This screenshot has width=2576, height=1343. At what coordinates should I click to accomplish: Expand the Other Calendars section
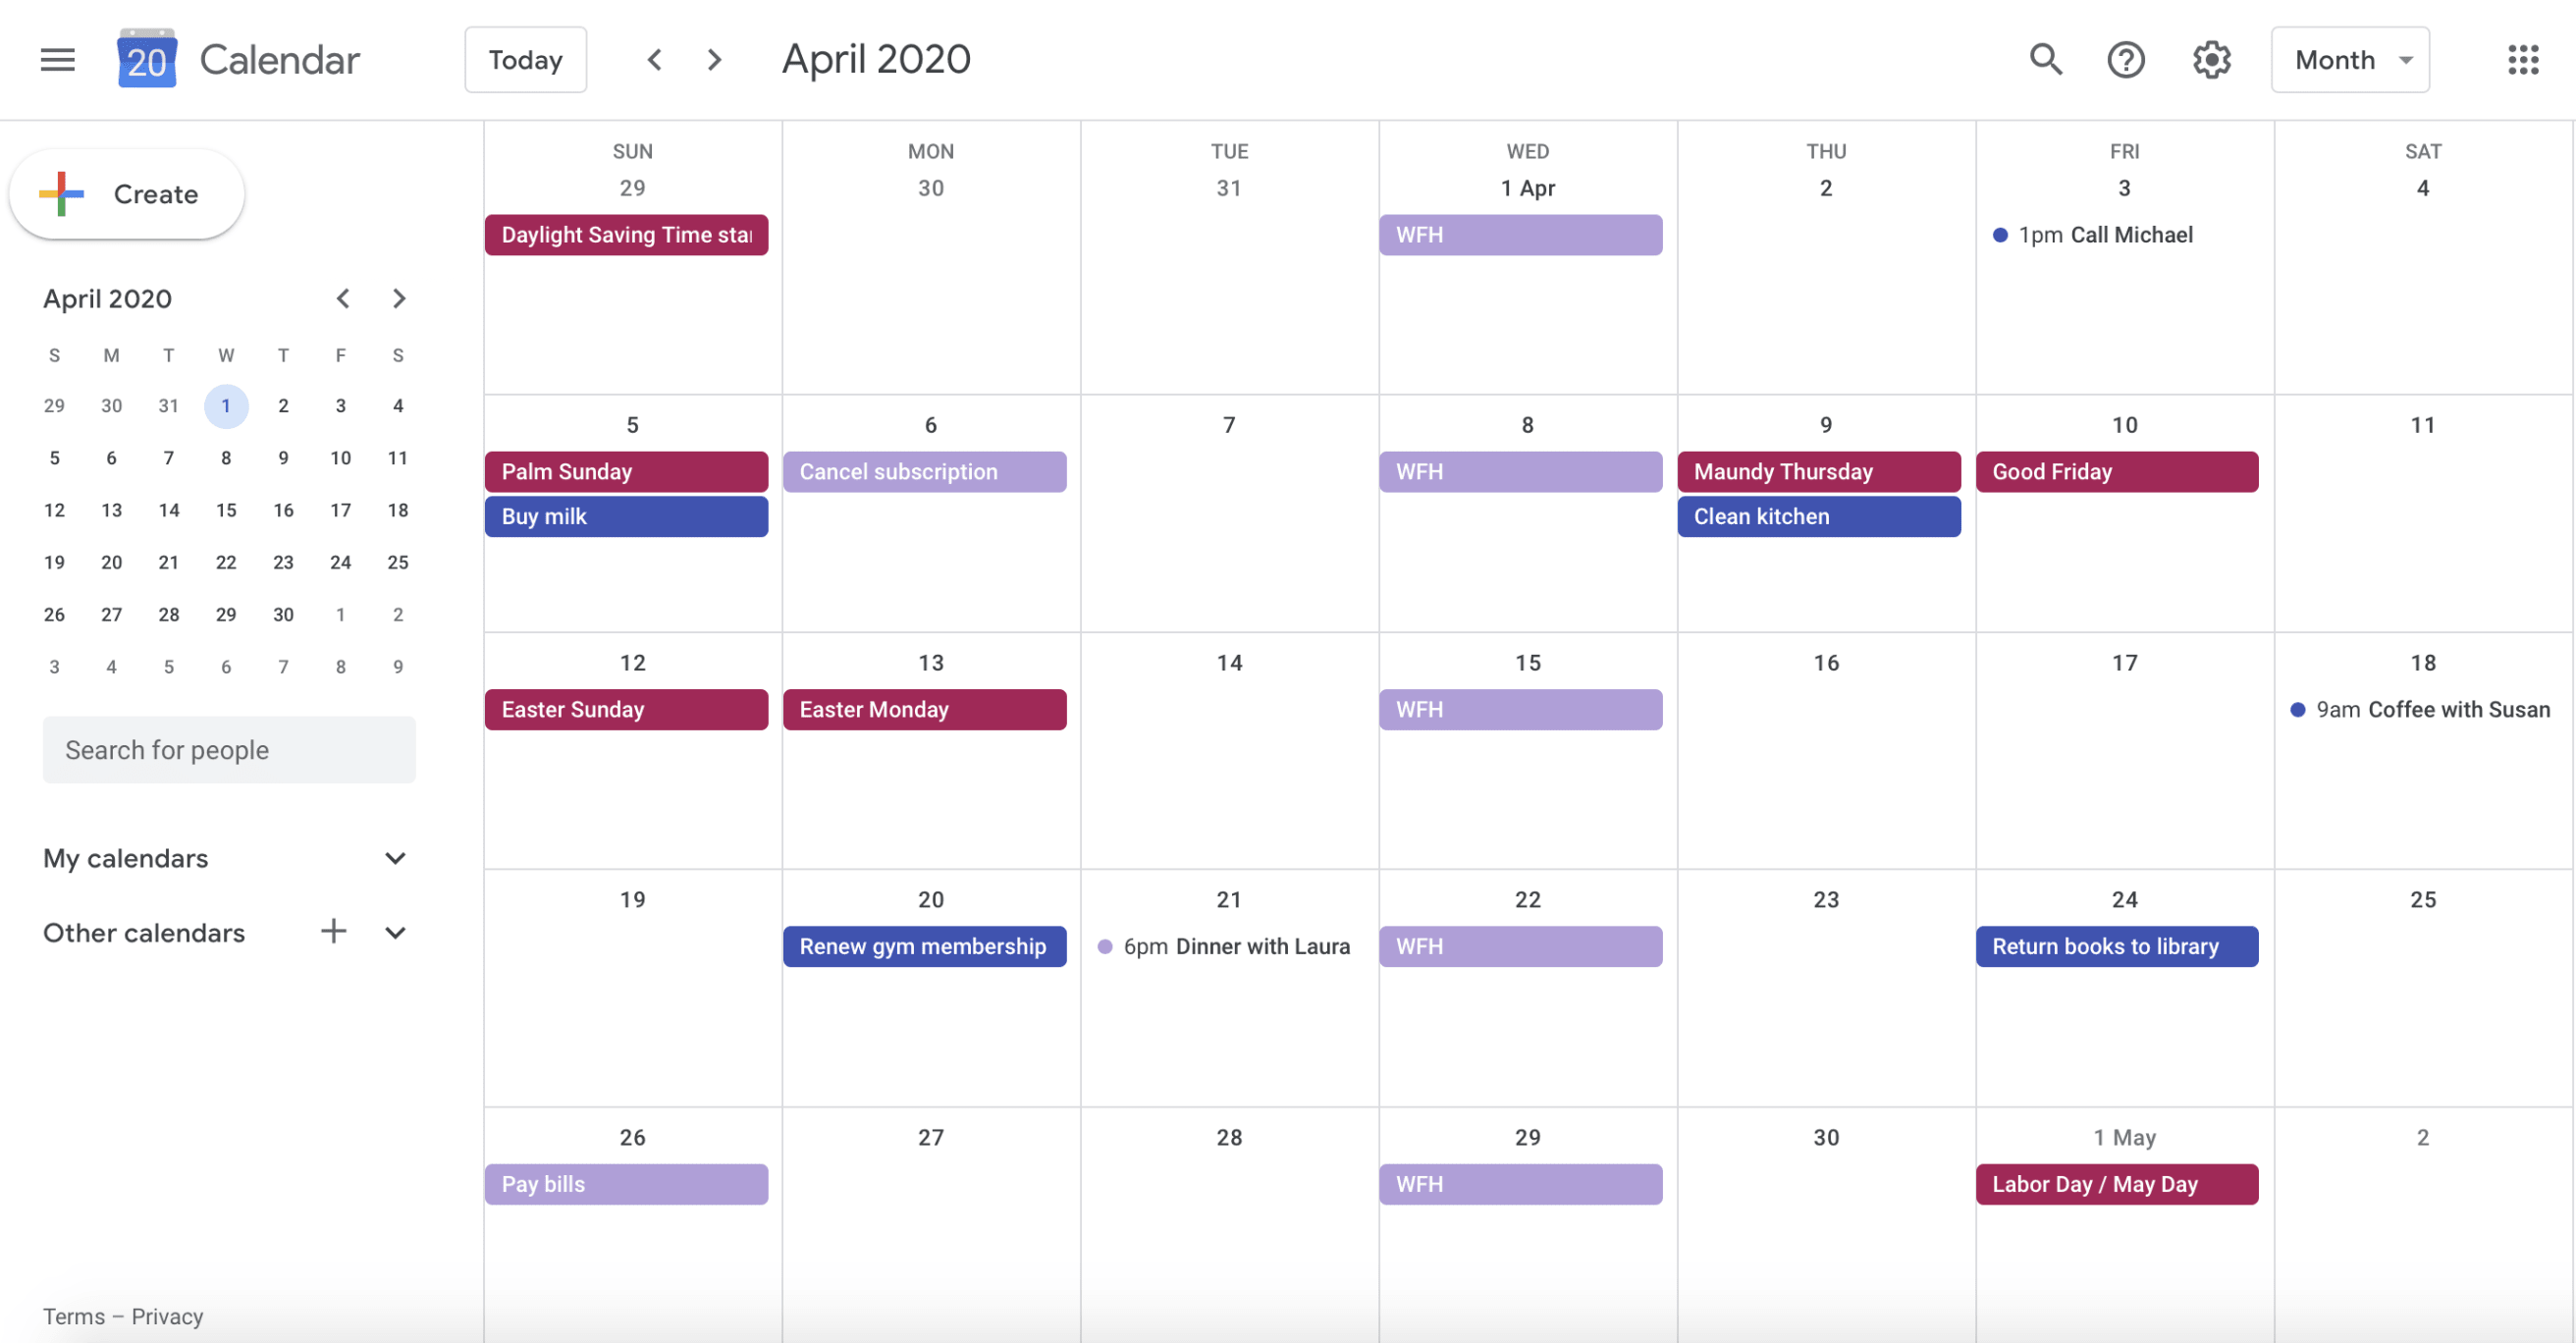coord(396,931)
